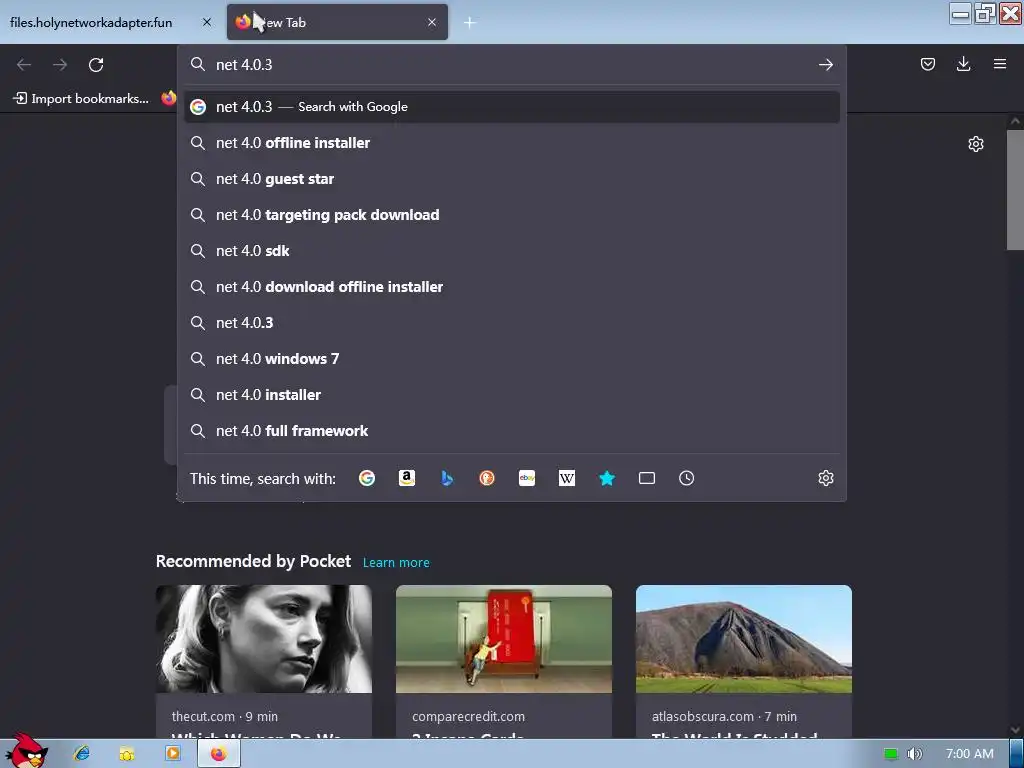
Task: Open the Firefox application menu
Action: click(999, 64)
